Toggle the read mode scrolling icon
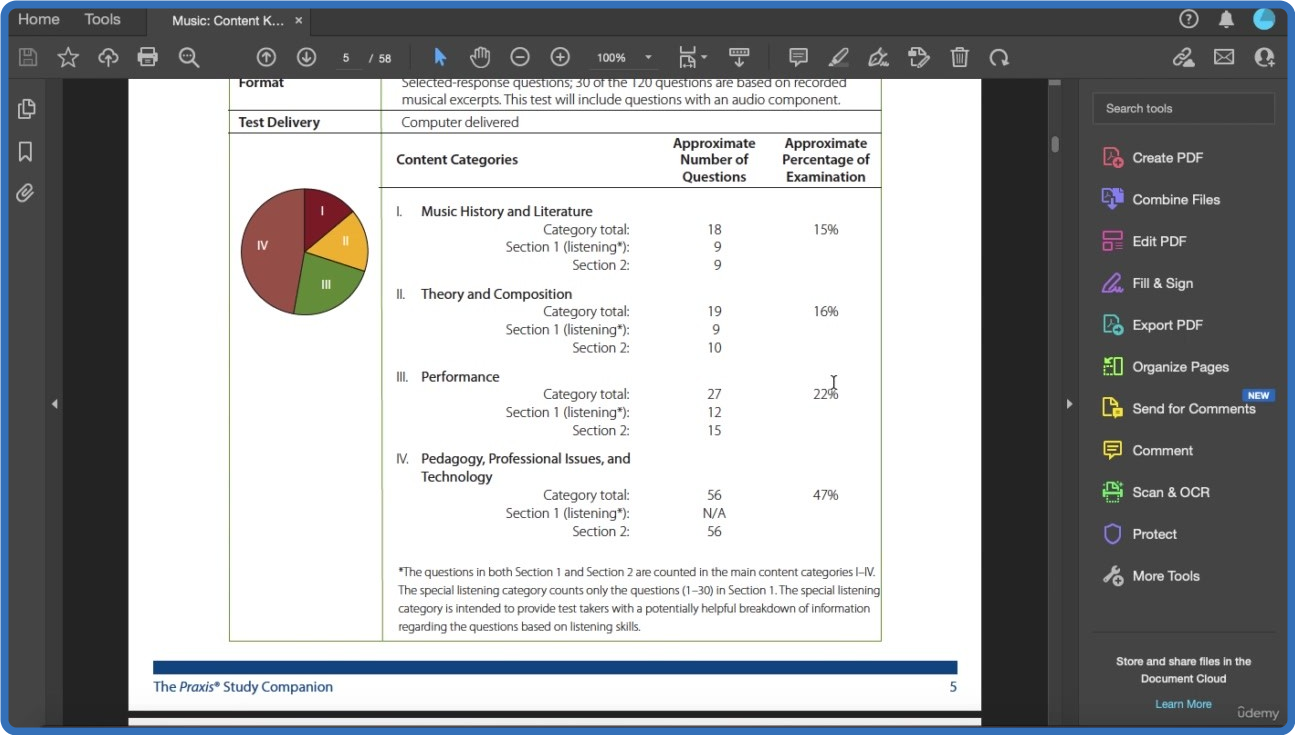The height and width of the screenshot is (735, 1295). click(x=739, y=57)
